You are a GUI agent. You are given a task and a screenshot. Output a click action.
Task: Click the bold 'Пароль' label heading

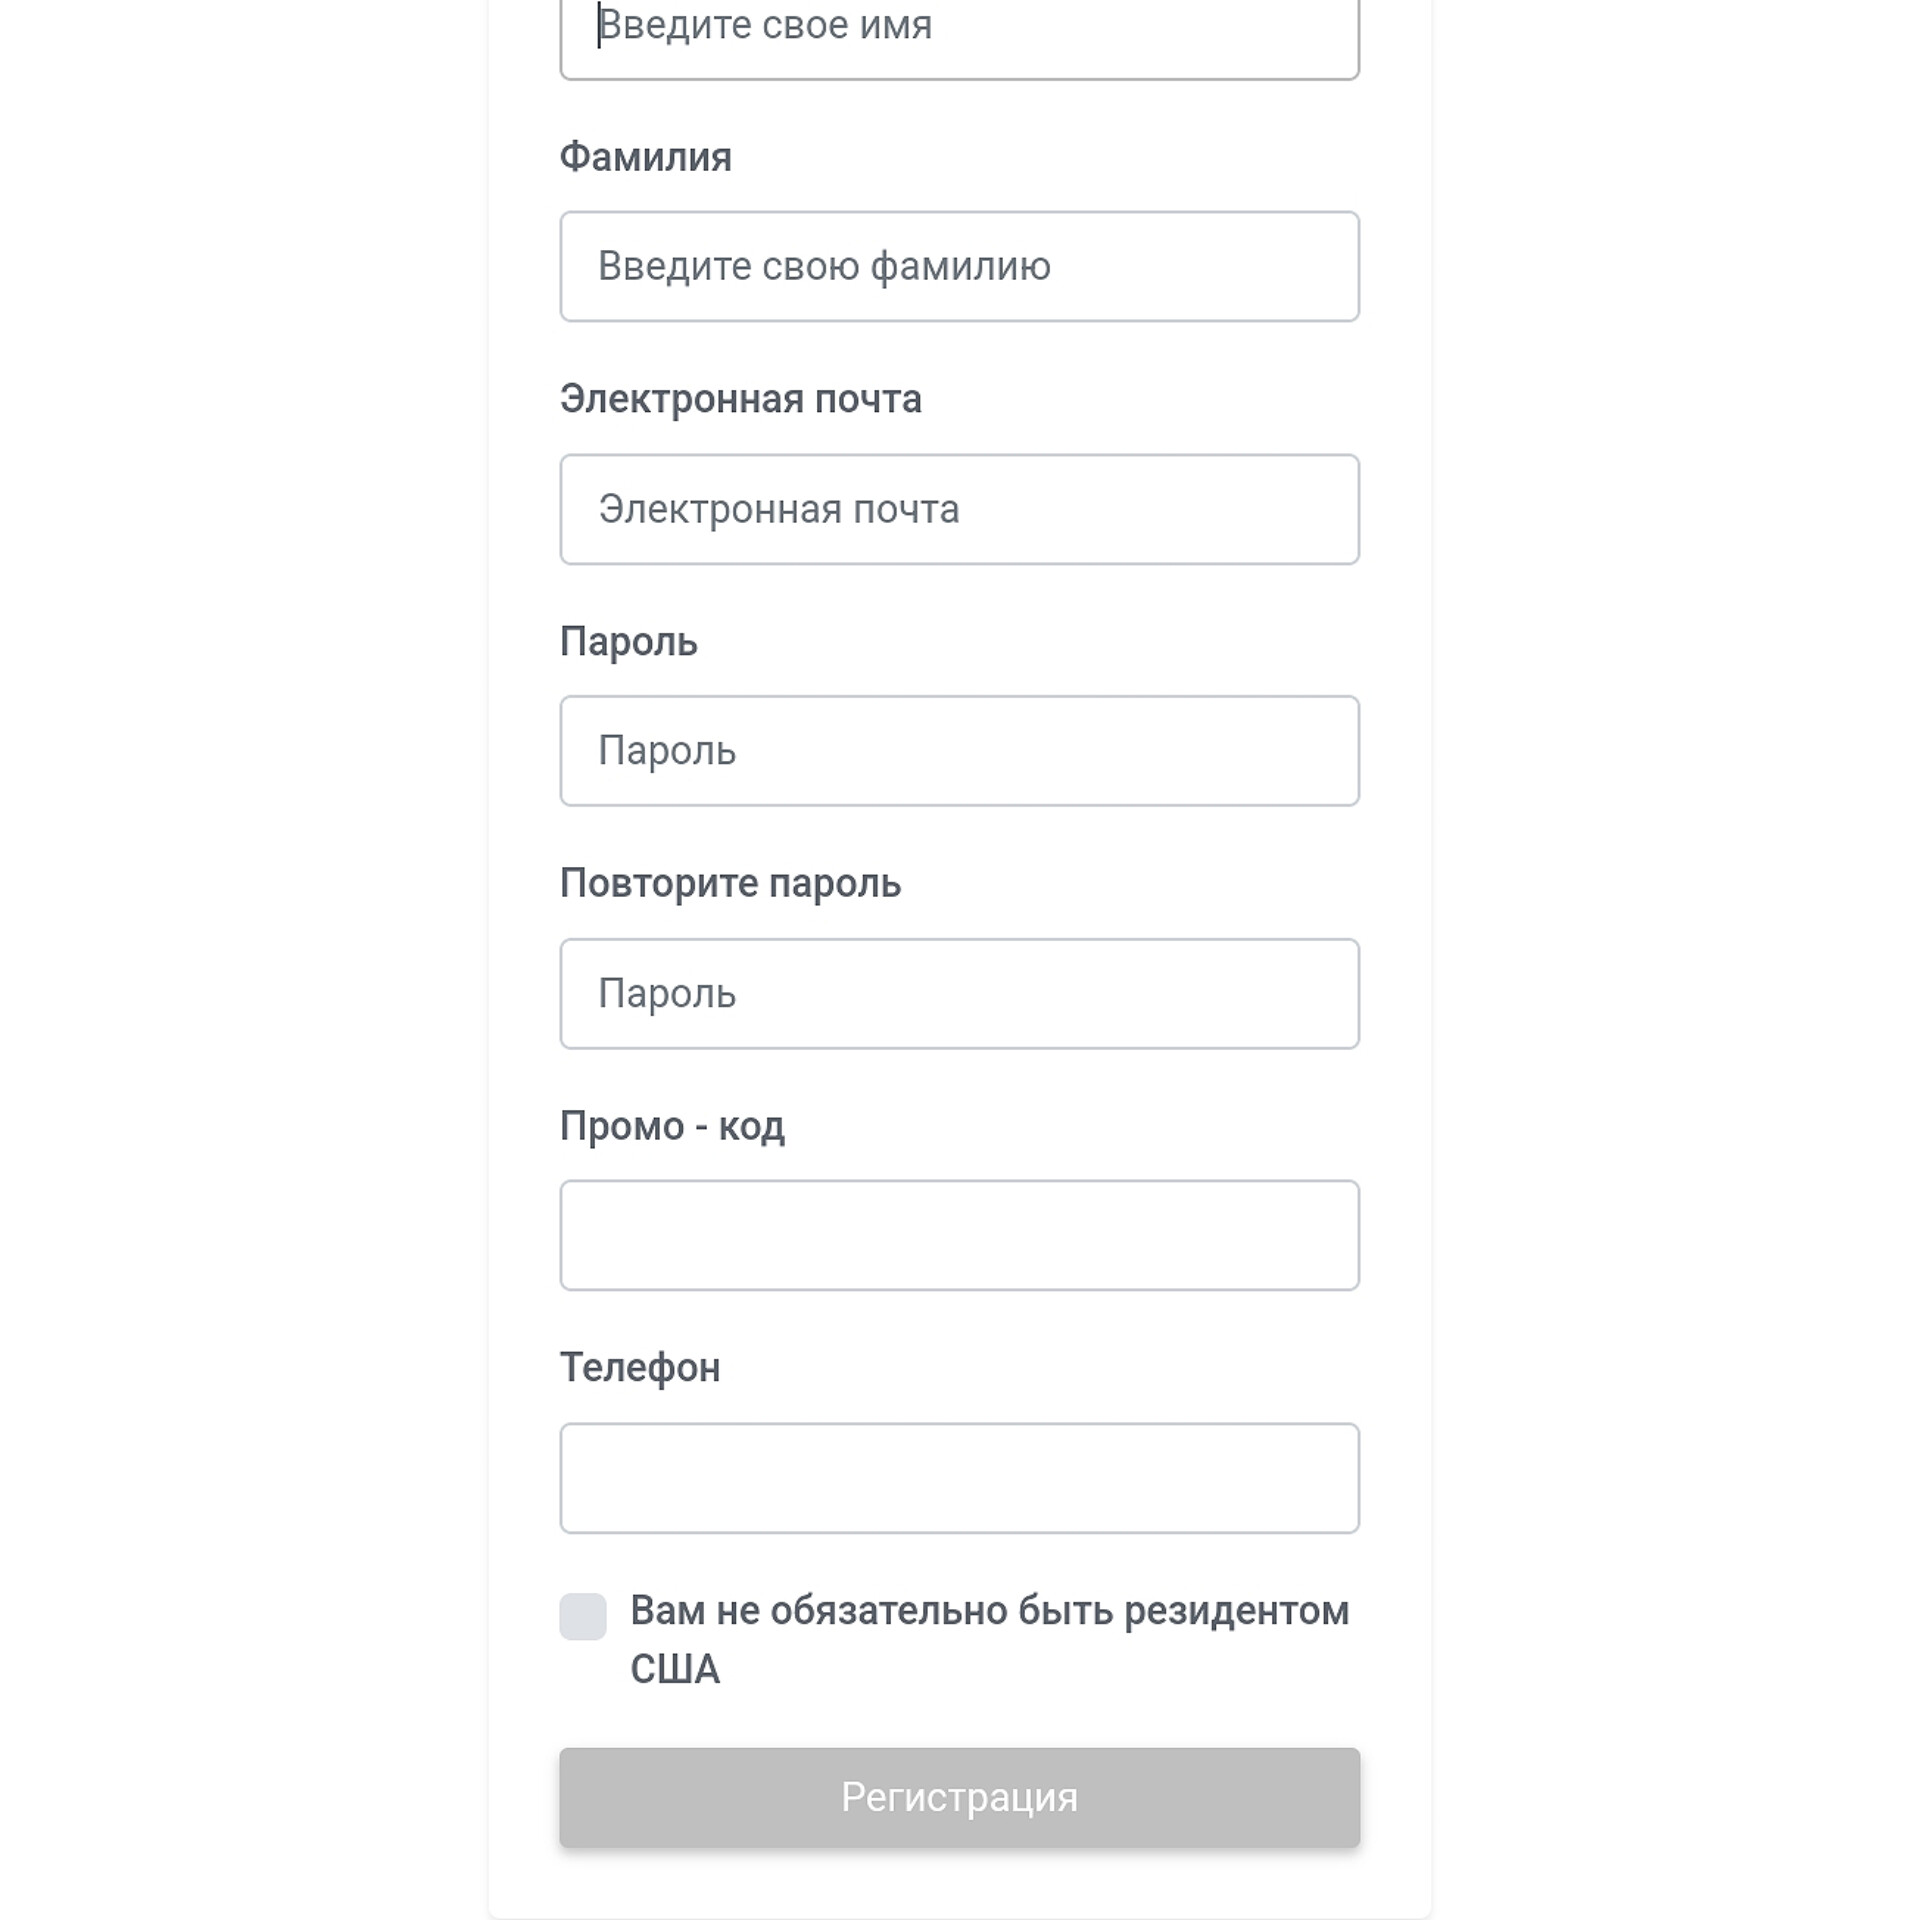tap(629, 641)
